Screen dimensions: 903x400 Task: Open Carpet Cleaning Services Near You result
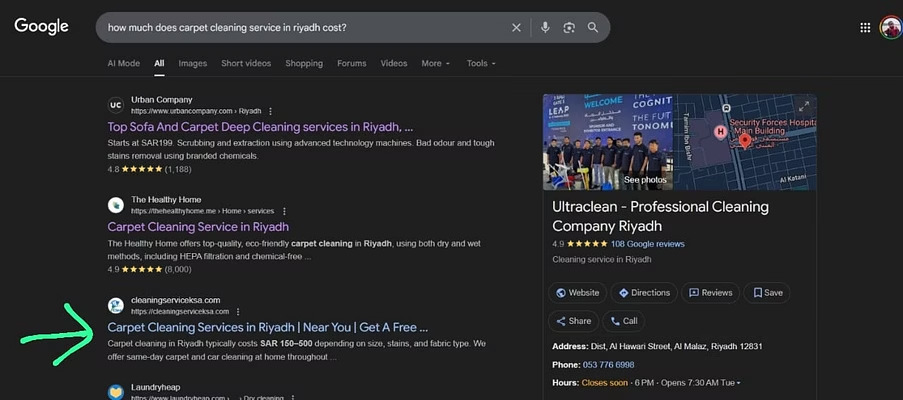[x=268, y=327]
